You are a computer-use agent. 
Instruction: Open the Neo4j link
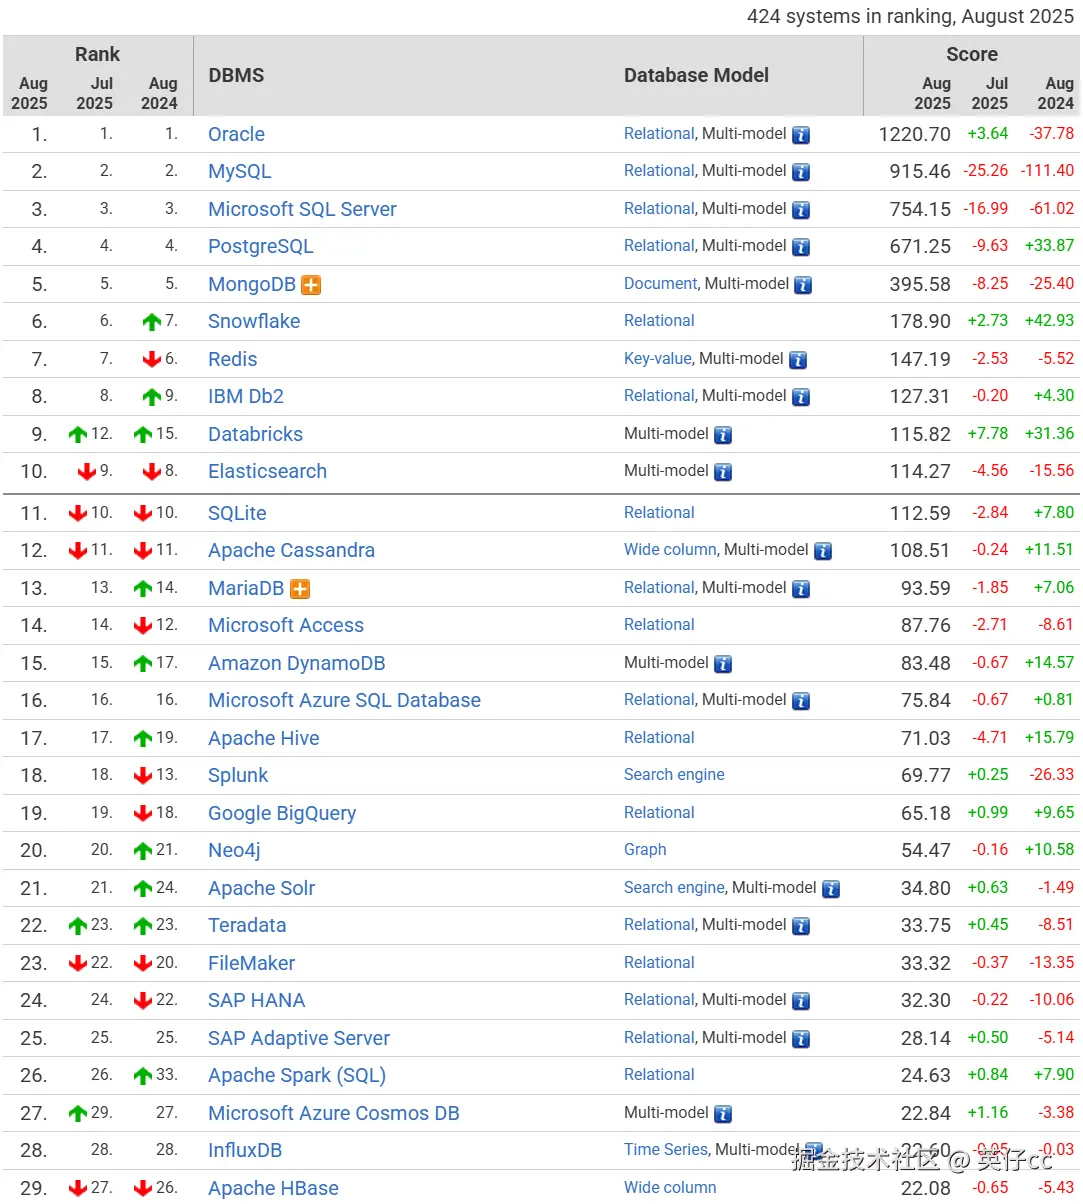[234, 850]
